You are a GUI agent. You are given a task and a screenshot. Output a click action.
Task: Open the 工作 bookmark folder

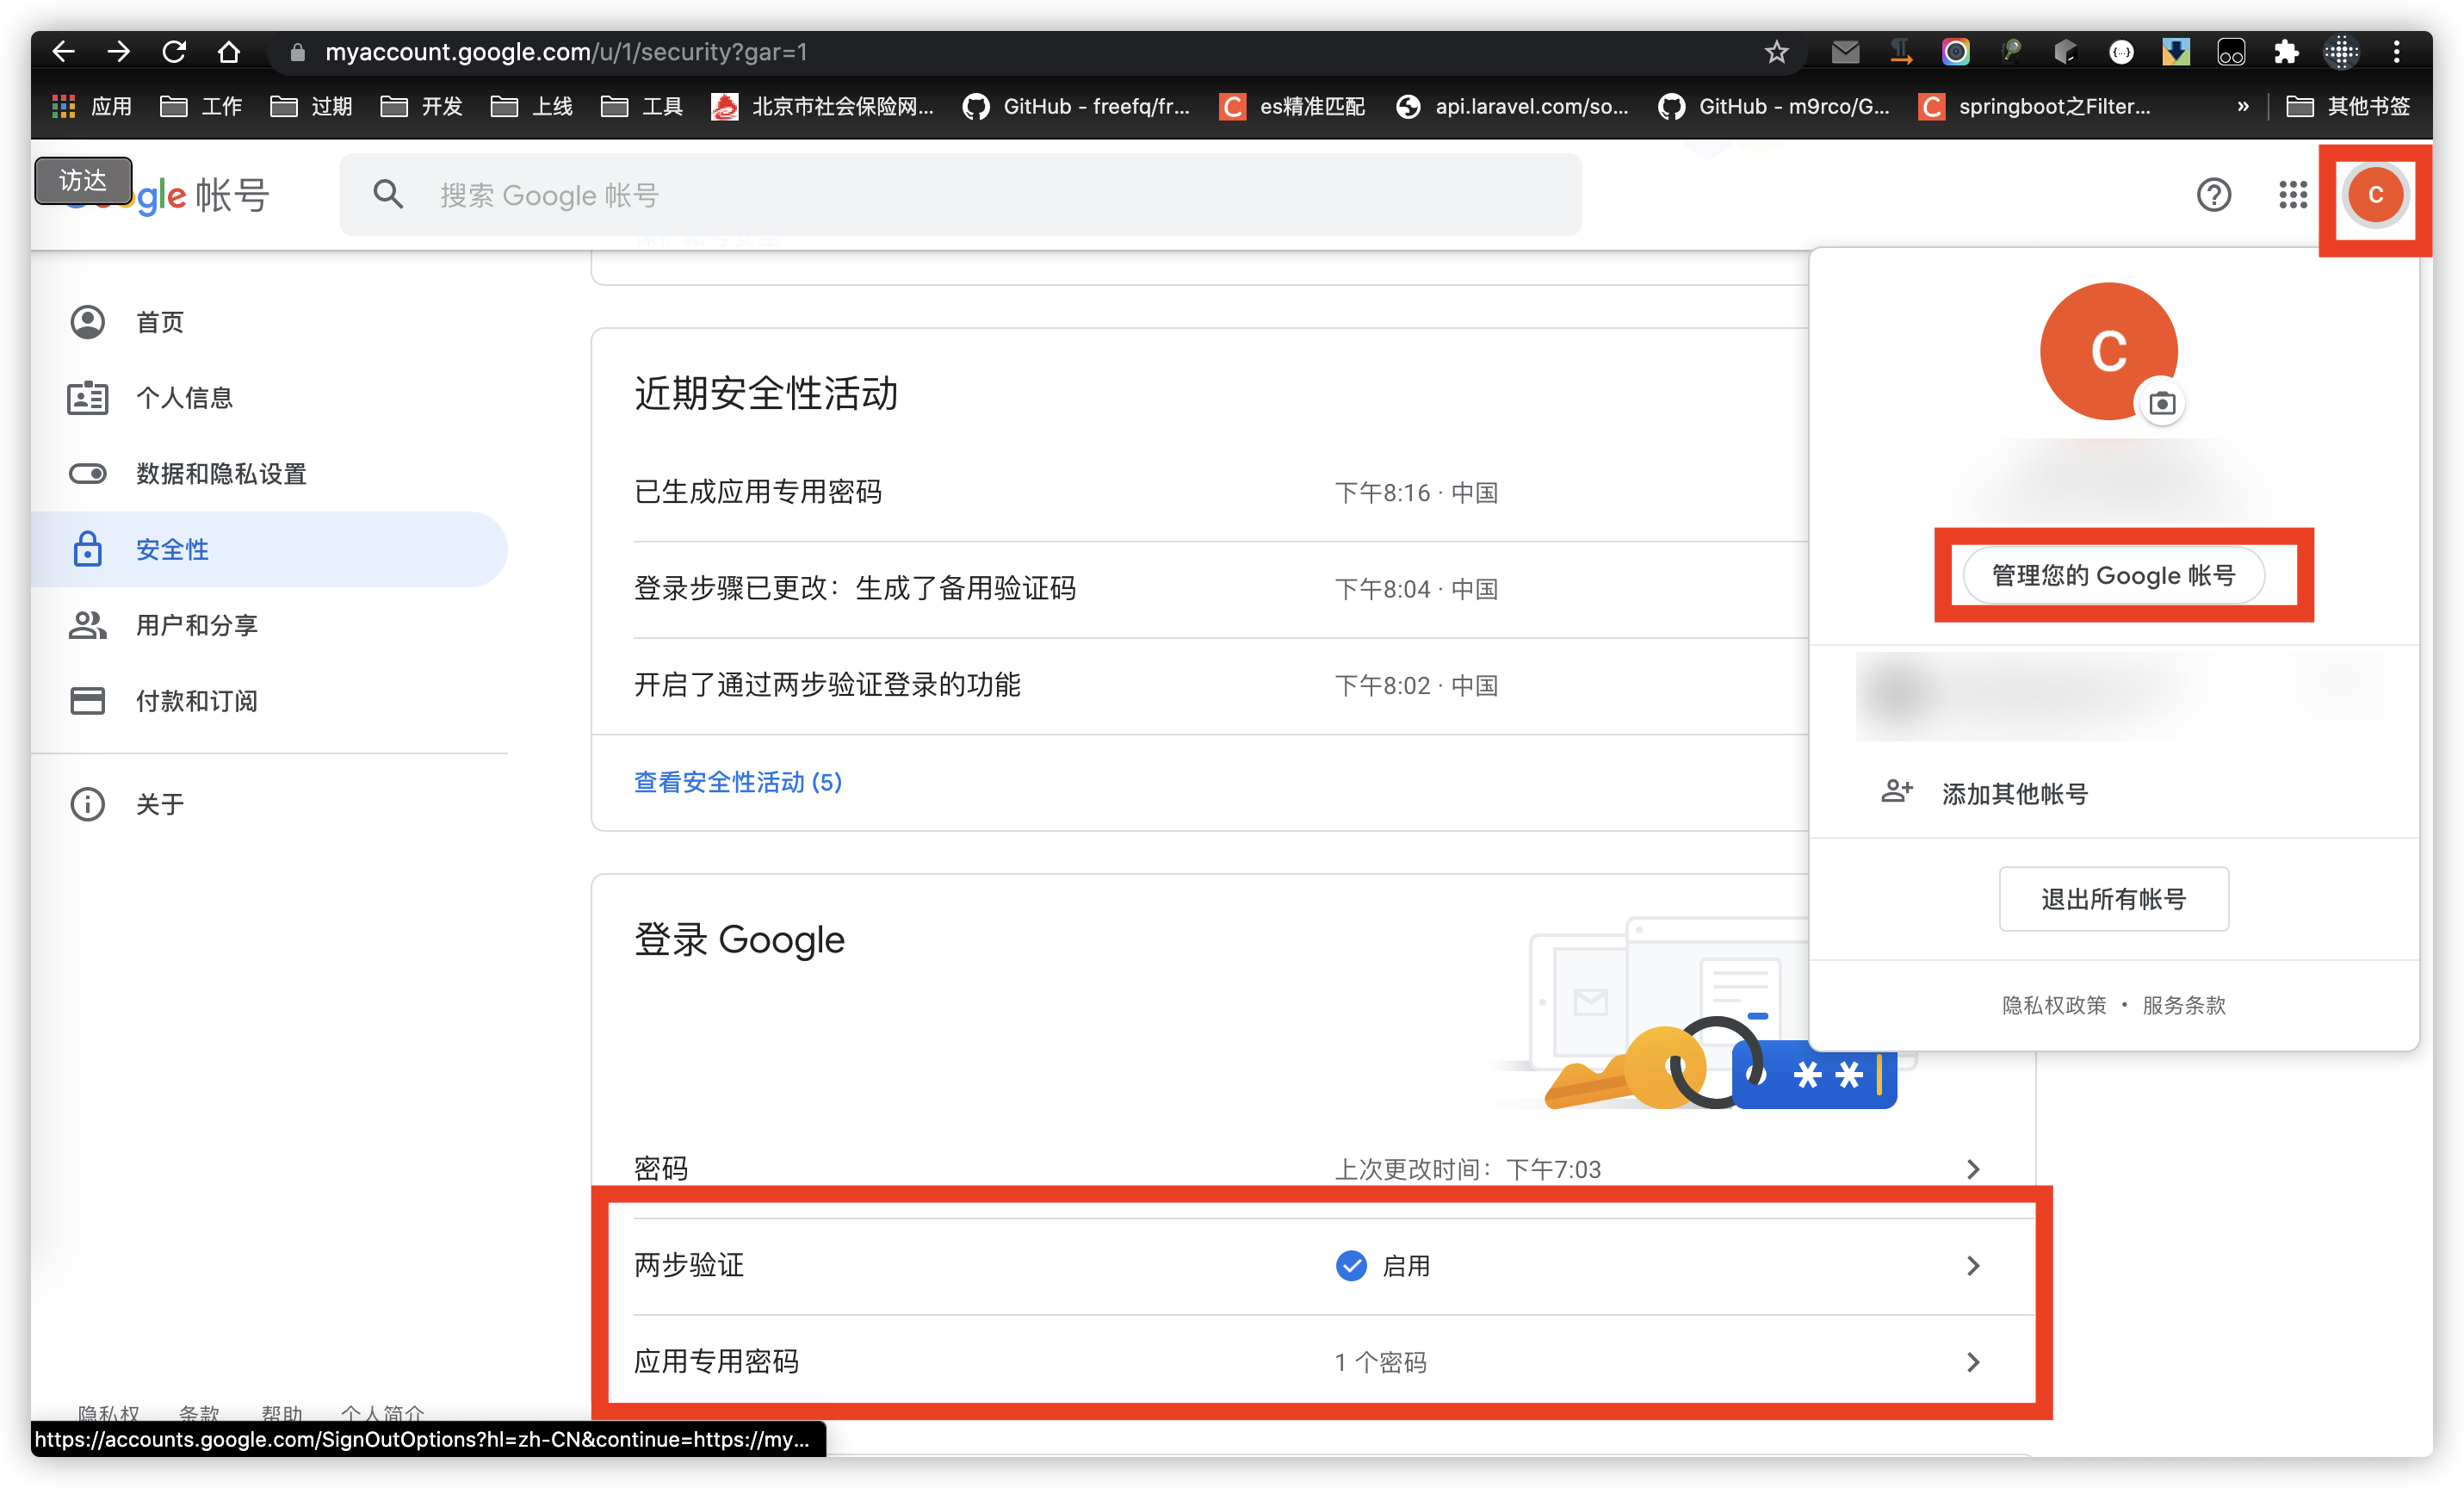(202, 106)
